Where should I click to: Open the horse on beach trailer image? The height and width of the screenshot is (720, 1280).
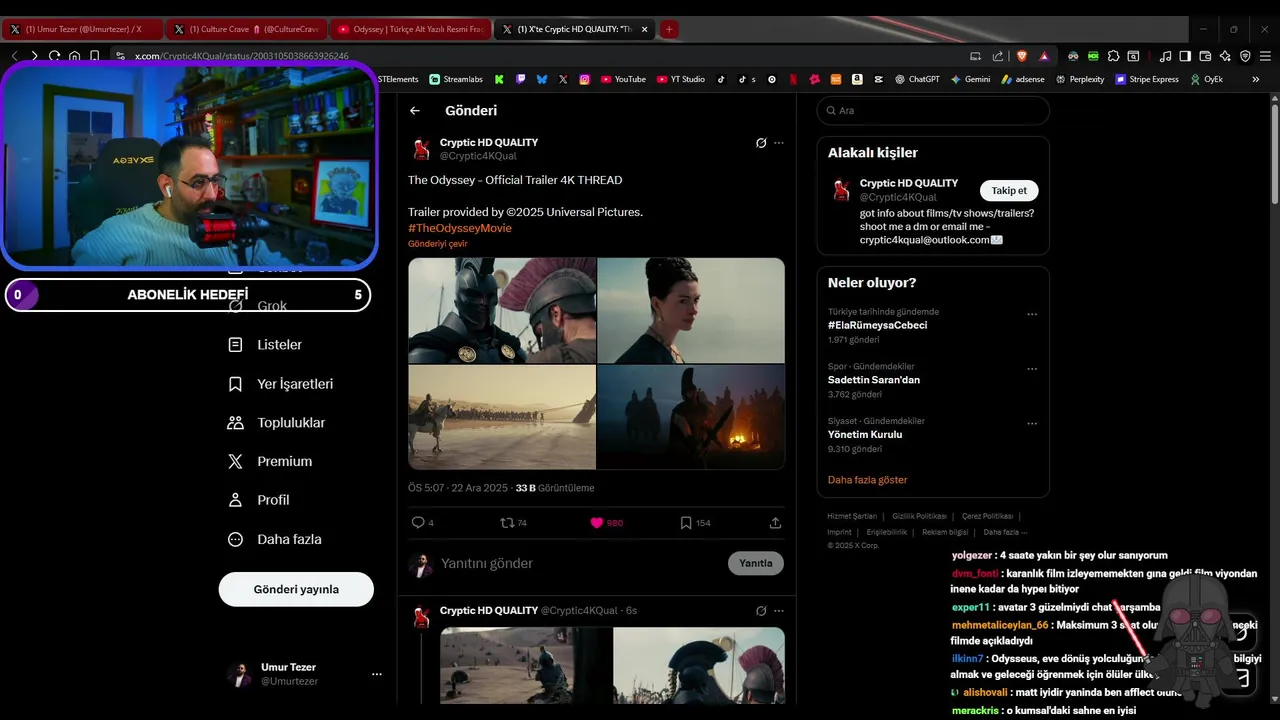[502, 417]
